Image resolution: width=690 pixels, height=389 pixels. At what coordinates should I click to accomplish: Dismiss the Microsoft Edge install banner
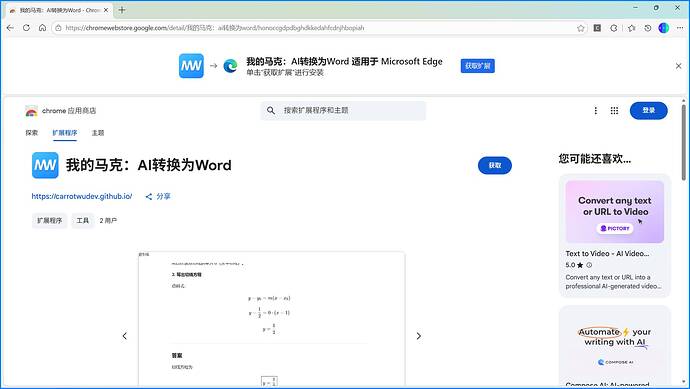point(678,66)
